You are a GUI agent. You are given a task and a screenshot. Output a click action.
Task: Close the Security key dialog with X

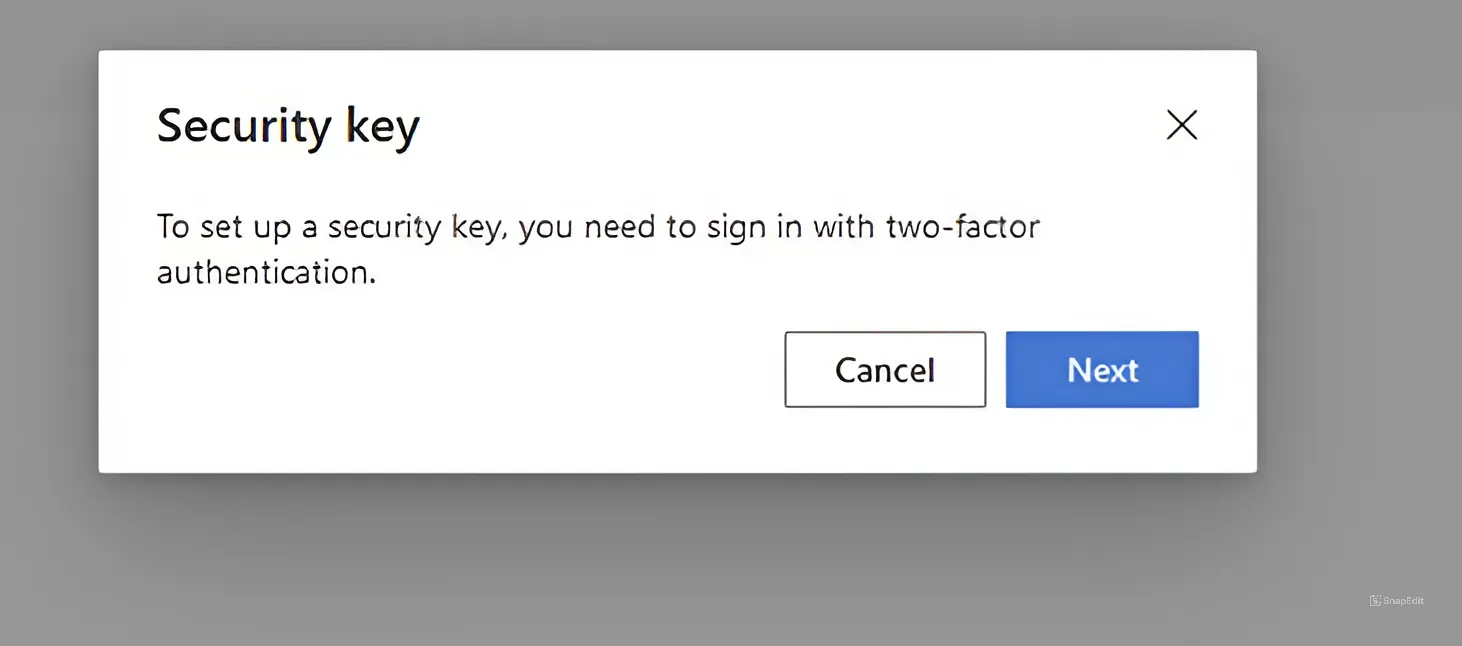pos(1181,125)
